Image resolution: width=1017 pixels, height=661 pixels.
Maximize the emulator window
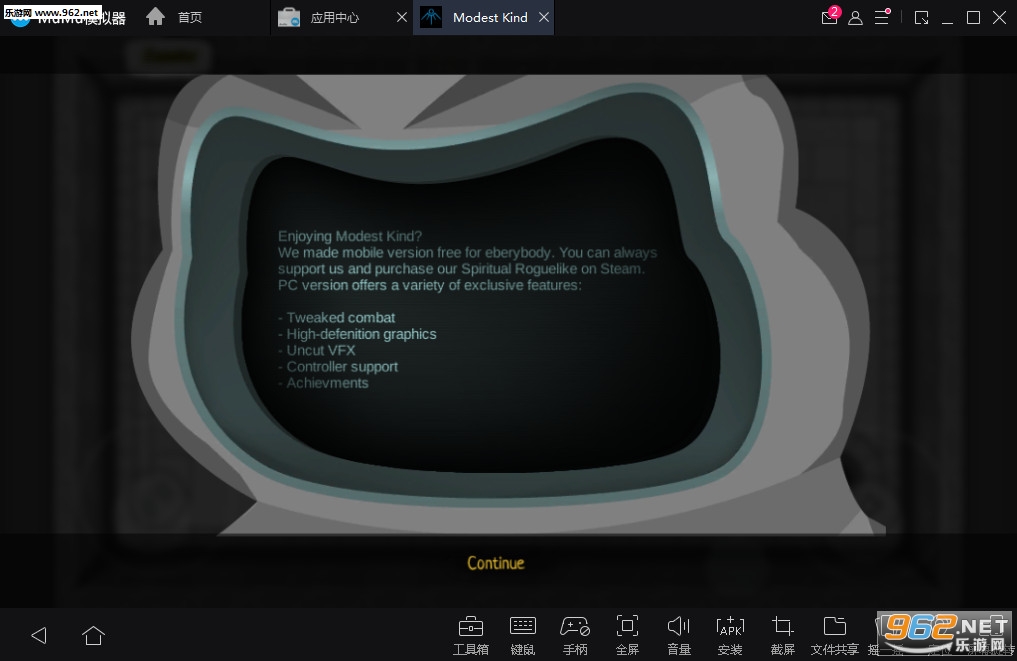[974, 18]
